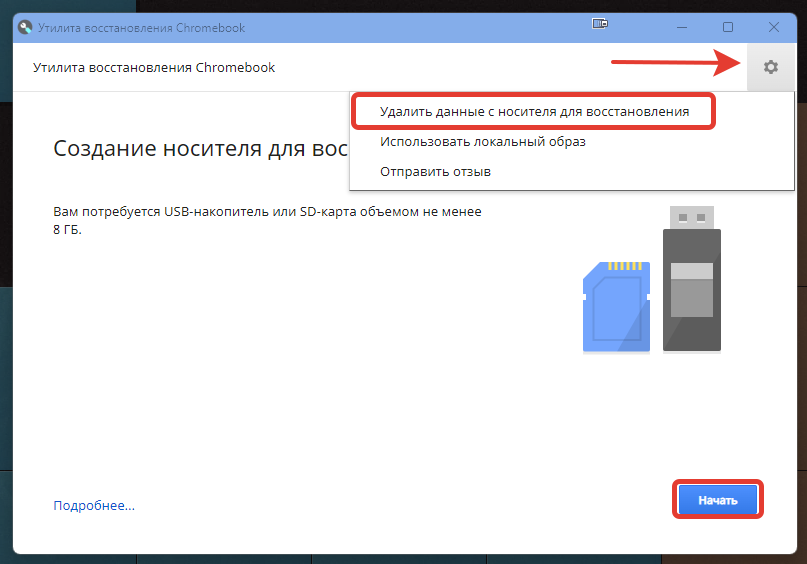Open the 'Подробнее...' link

(x=94, y=505)
